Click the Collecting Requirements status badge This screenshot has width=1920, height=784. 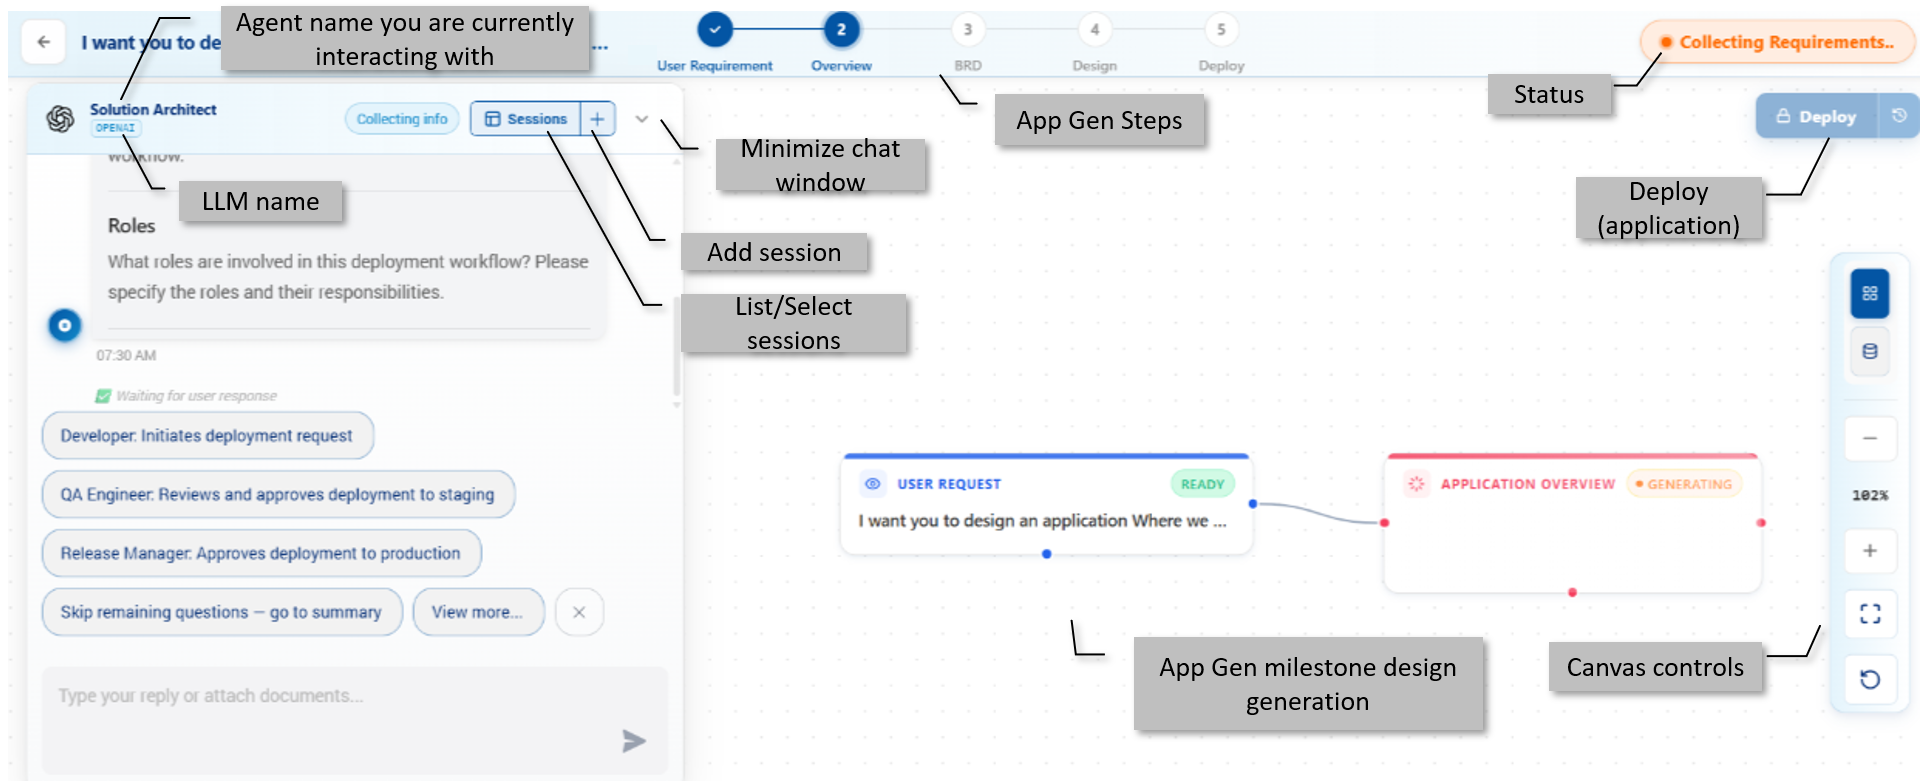[1778, 42]
